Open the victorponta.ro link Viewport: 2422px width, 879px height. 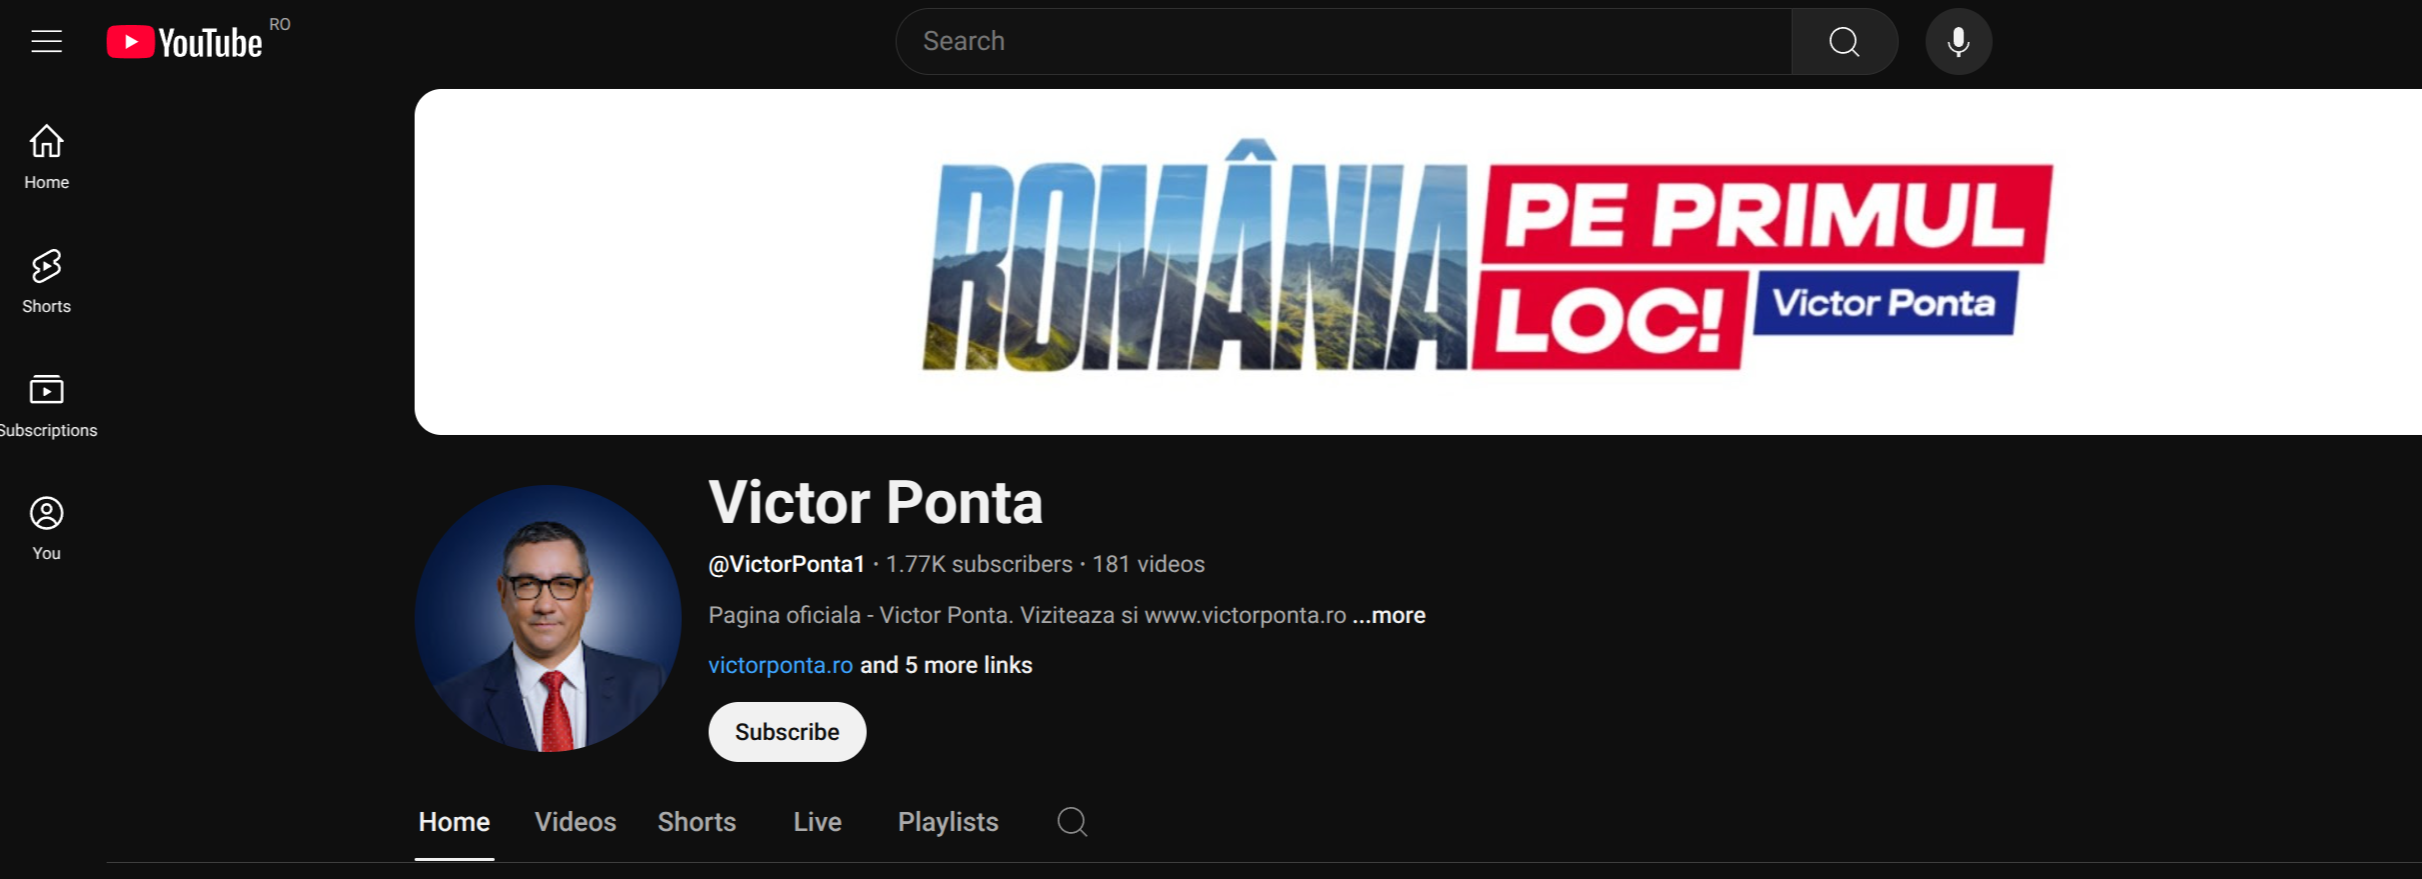[x=780, y=665]
